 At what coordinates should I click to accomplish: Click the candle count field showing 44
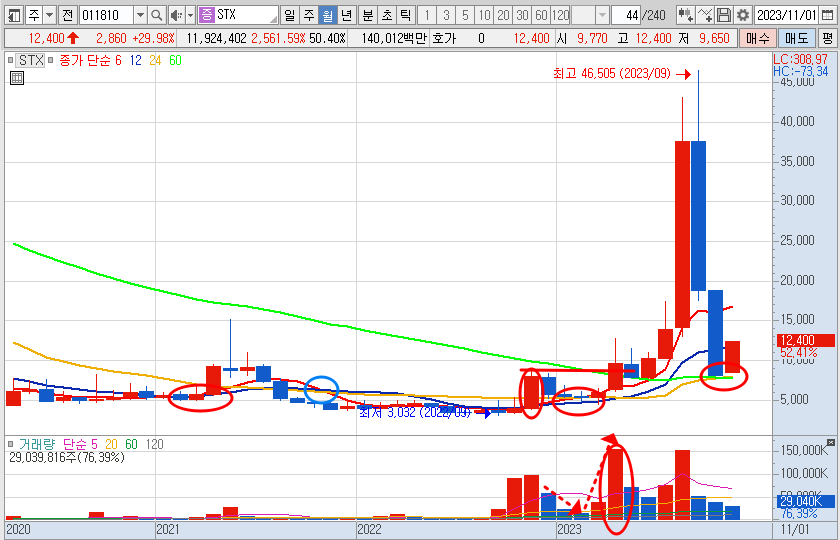coord(627,15)
